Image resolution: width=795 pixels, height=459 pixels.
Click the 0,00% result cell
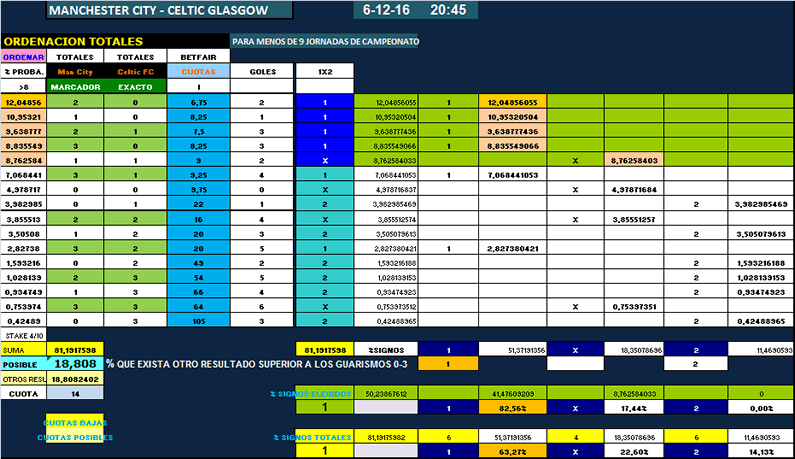761,408
